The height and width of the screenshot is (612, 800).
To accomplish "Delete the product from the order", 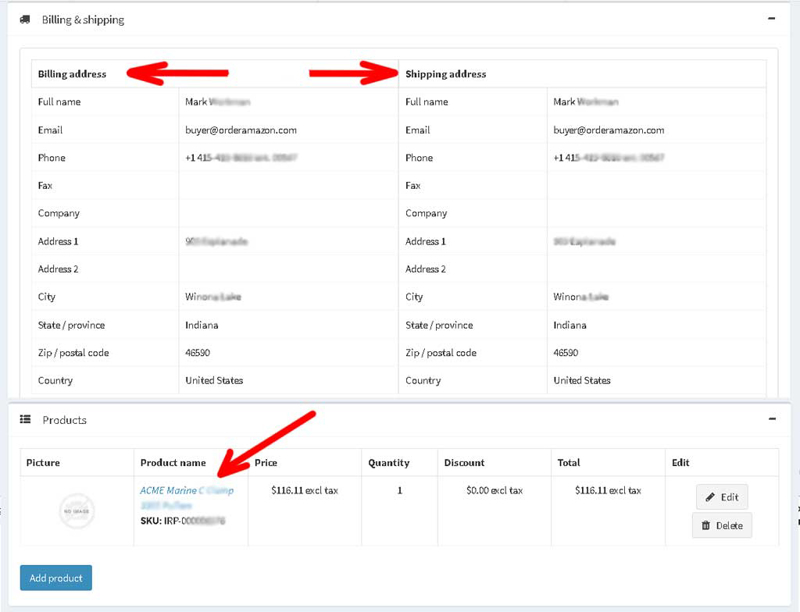I will pos(722,525).
